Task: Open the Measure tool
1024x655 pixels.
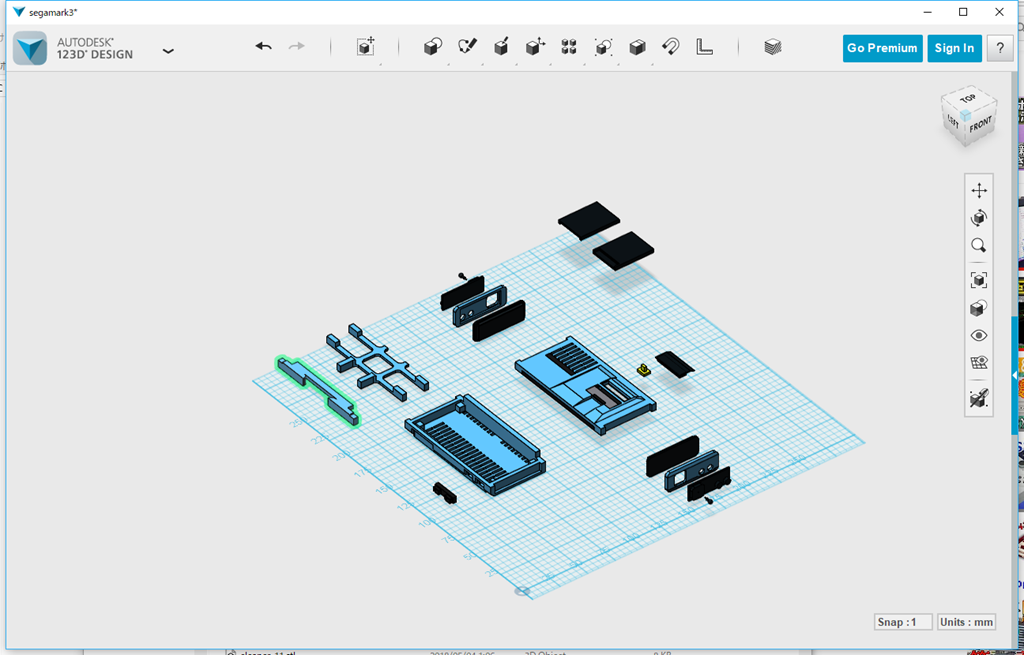Action: 703,47
